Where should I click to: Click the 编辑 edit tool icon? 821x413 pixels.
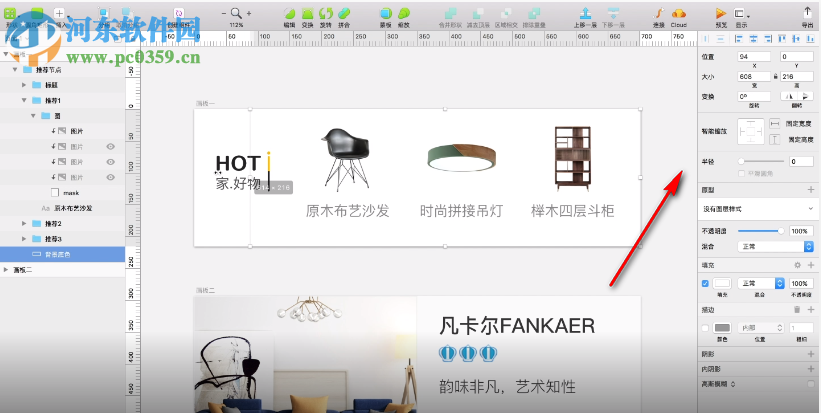click(289, 13)
